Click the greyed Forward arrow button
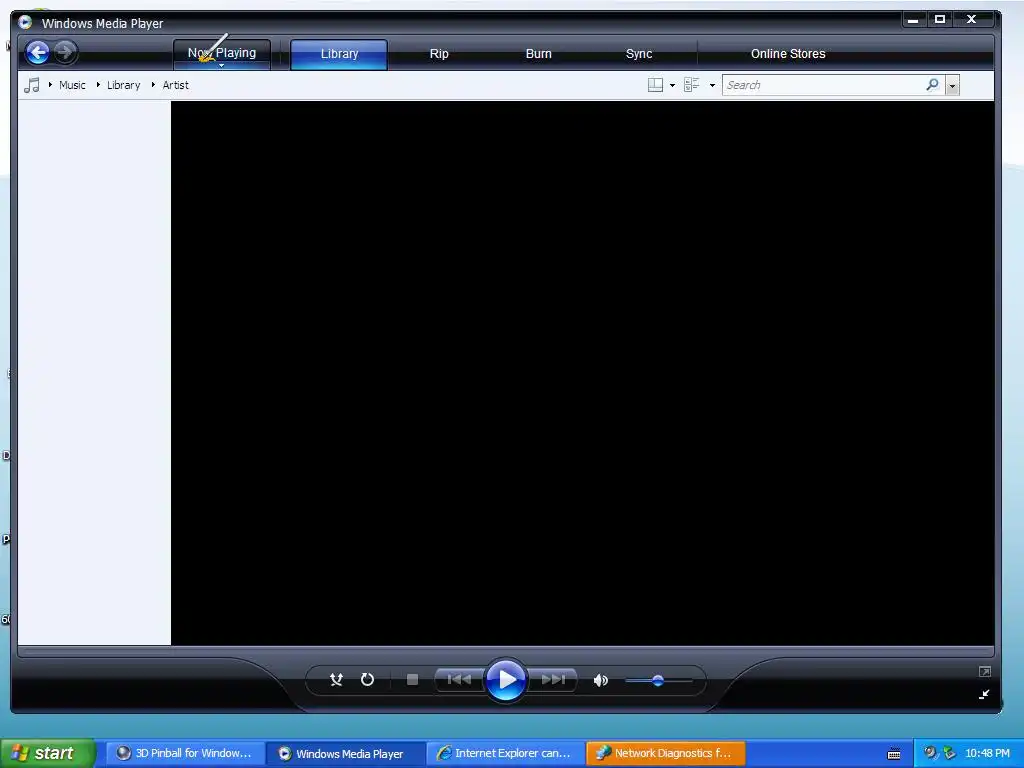Screen dimensions: 1024x768 tap(65, 52)
